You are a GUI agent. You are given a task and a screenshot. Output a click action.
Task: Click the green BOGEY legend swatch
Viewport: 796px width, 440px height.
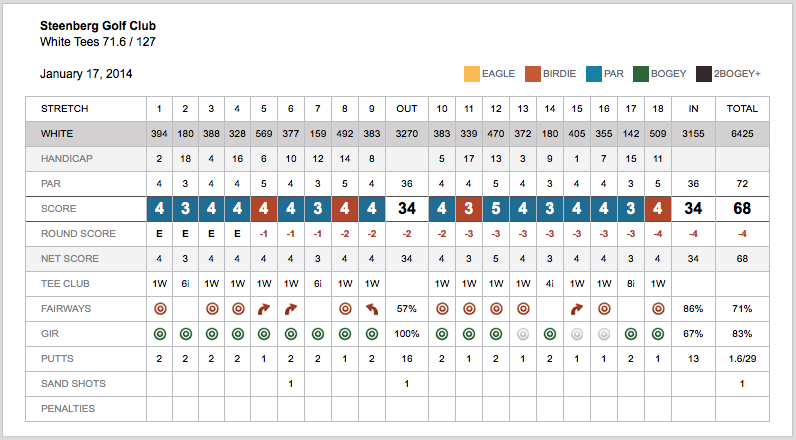point(640,73)
